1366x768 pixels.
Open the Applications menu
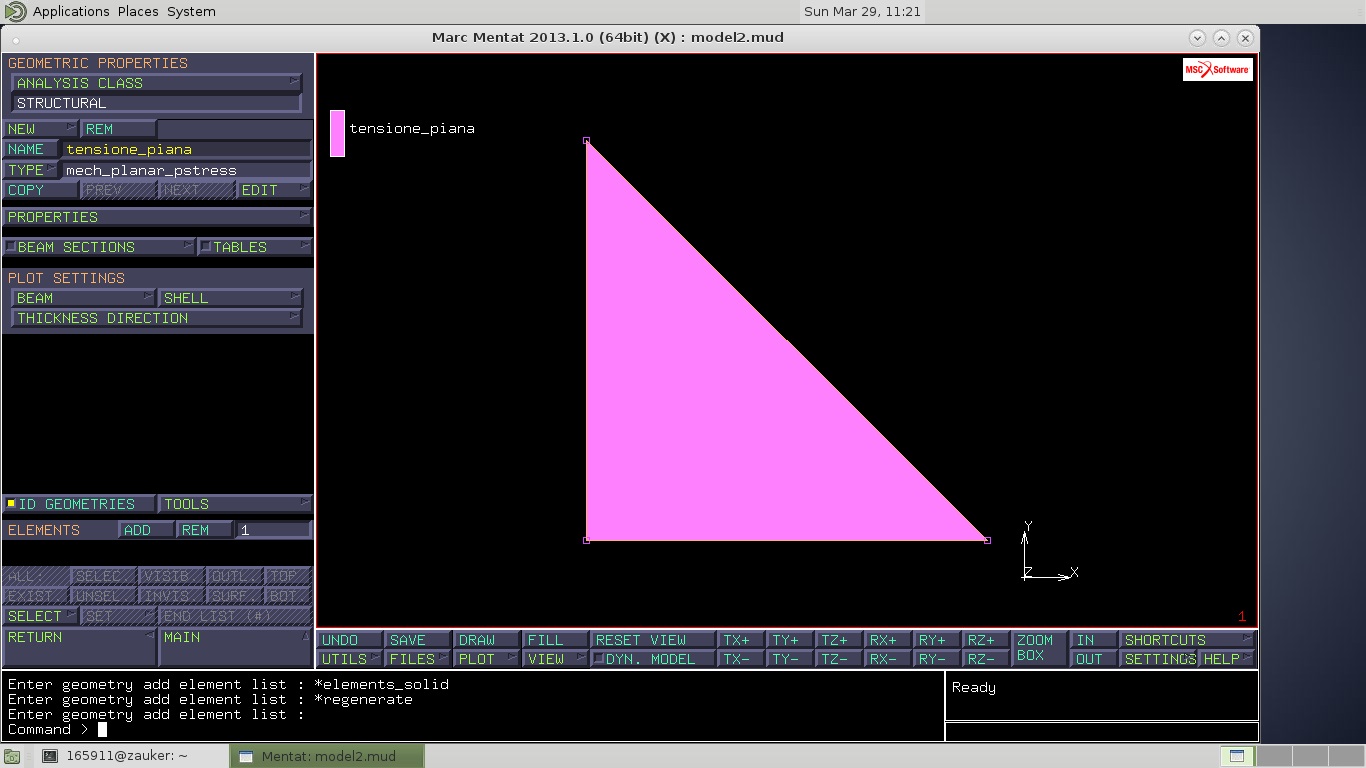(x=71, y=11)
